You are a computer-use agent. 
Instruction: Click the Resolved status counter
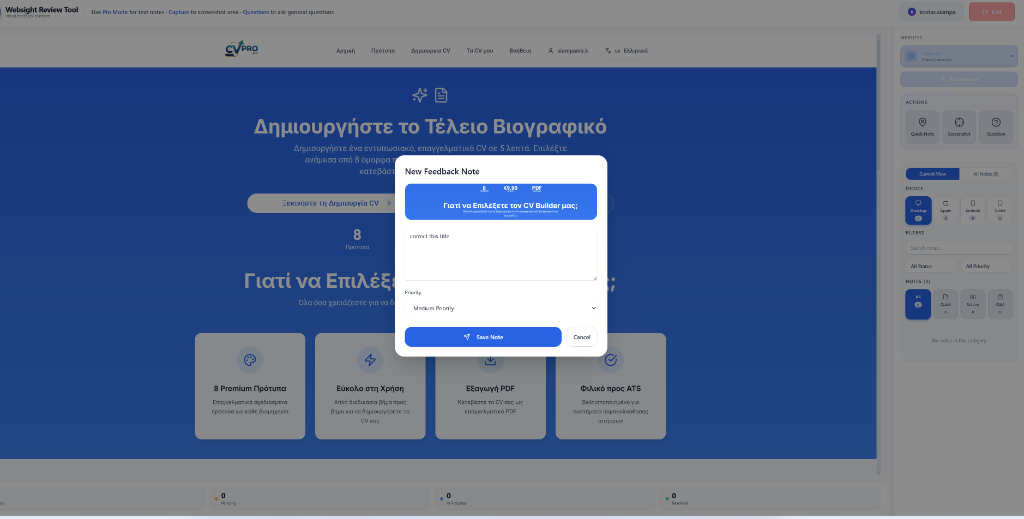pyautogui.click(x=771, y=499)
